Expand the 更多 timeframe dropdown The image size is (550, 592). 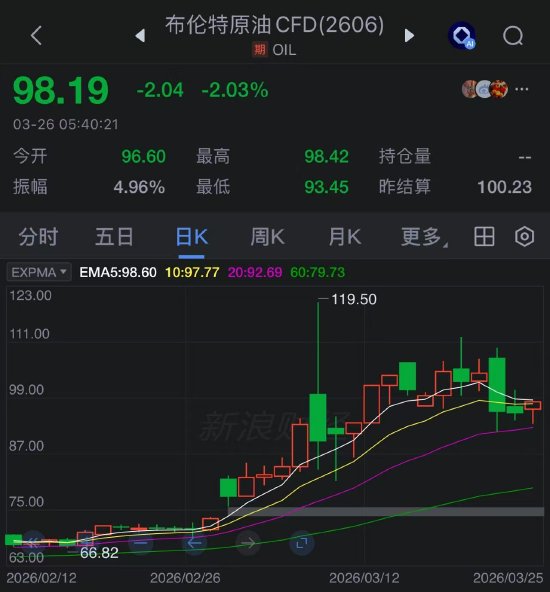tap(424, 237)
